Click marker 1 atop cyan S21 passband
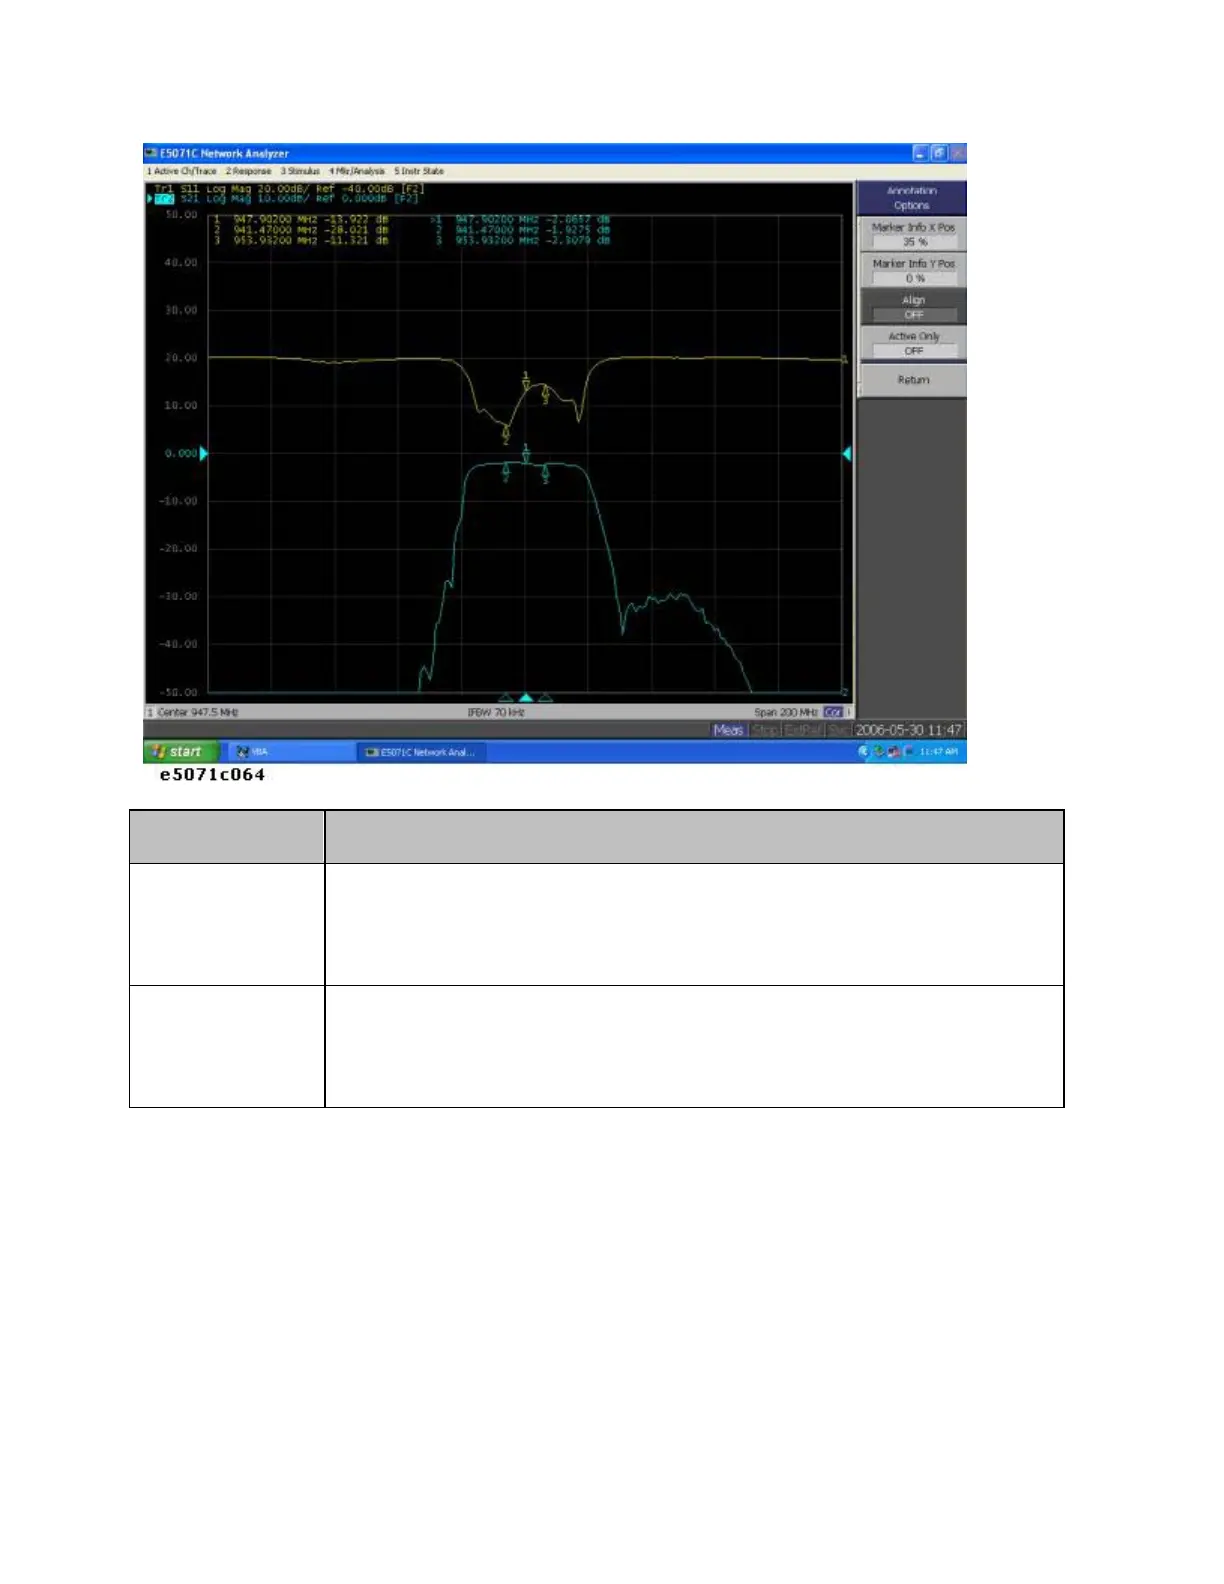 (526, 454)
